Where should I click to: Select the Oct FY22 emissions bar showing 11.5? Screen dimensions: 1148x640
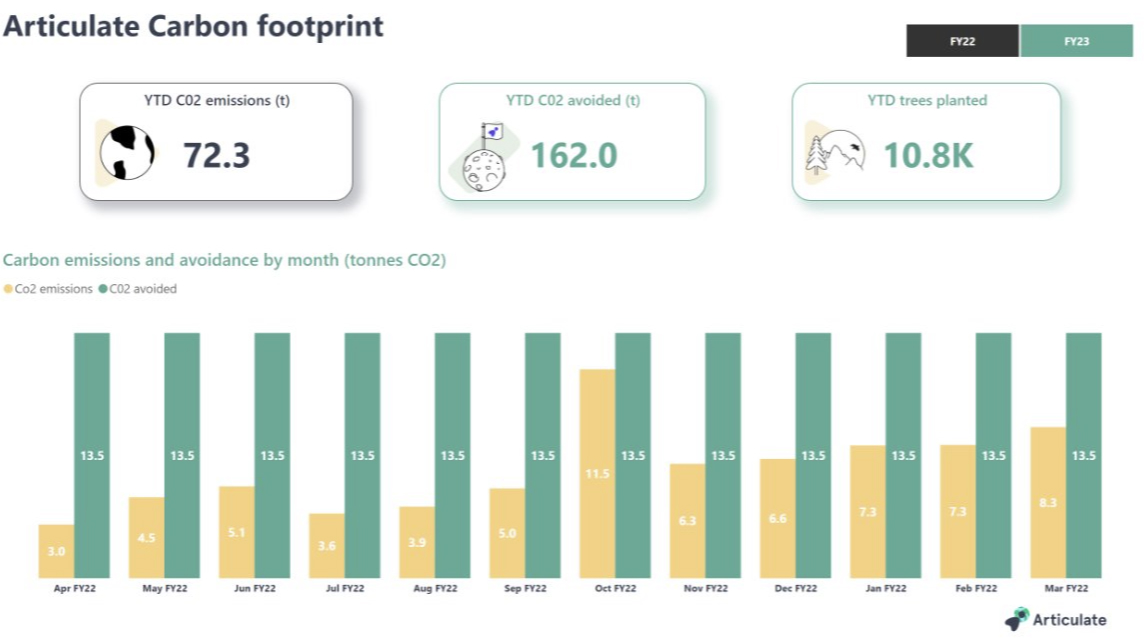pyautogui.click(x=597, y=470)
